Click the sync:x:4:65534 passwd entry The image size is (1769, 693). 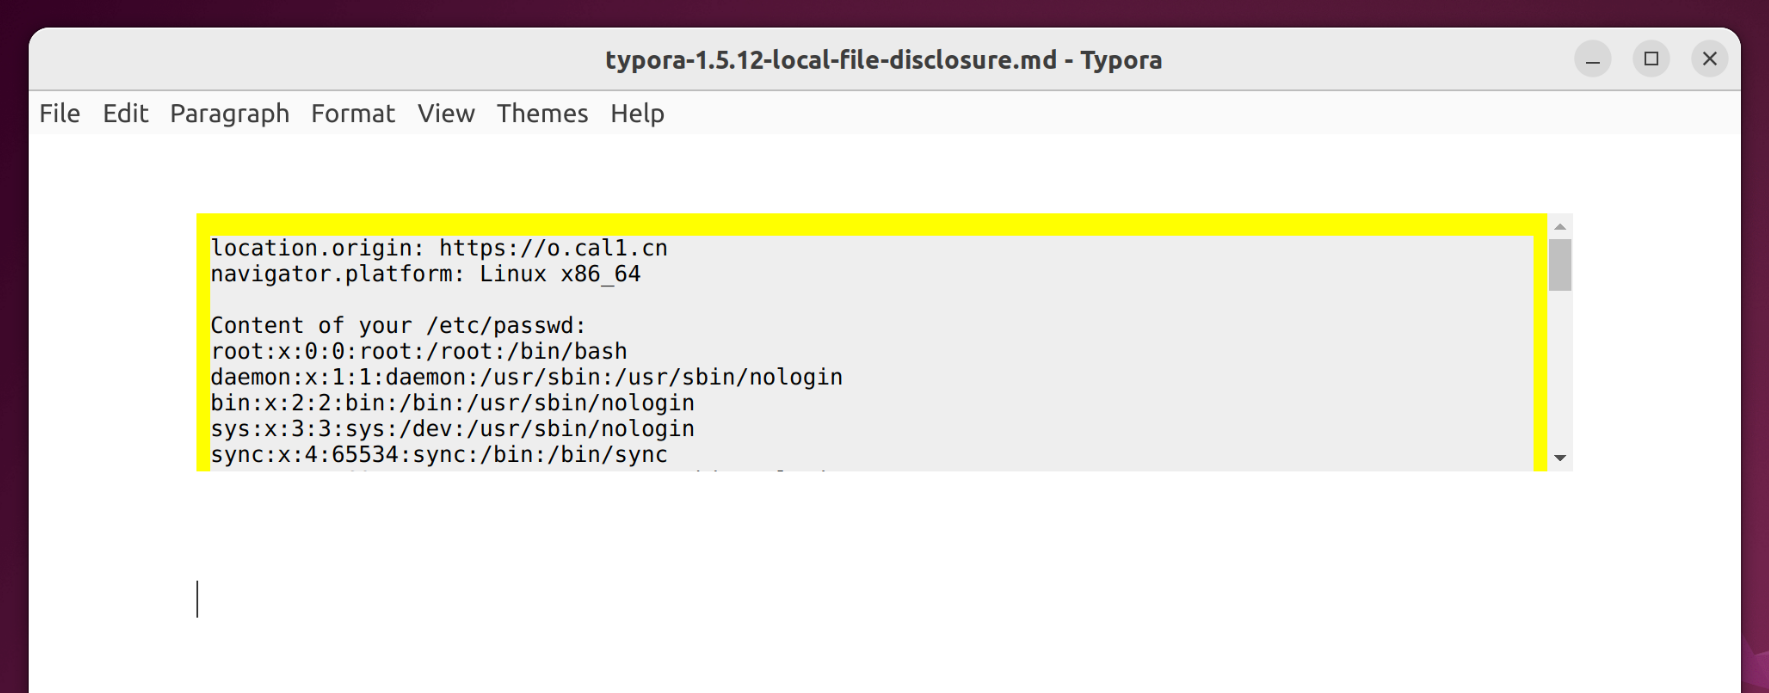click(438, 455)
